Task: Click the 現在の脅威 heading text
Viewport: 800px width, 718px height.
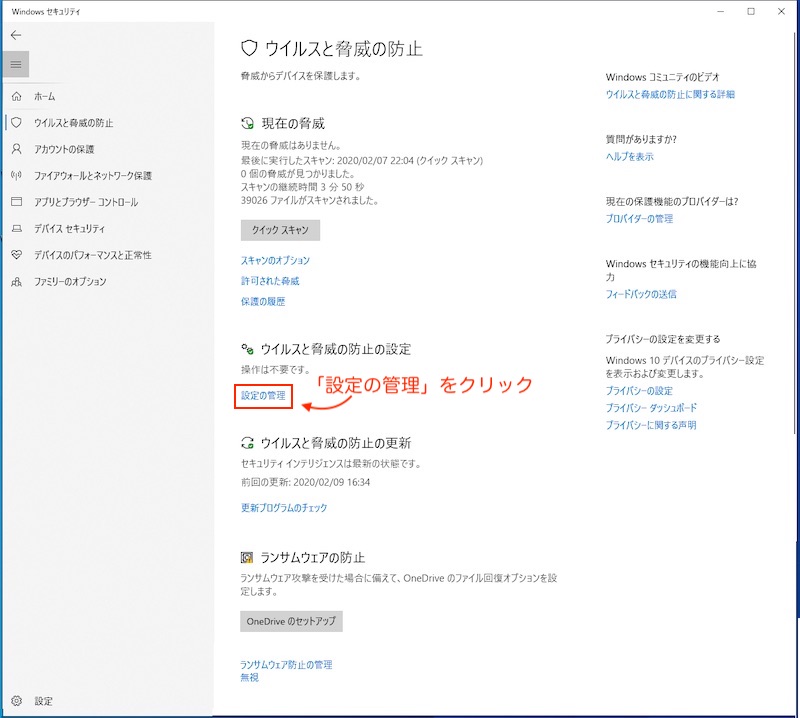Action: [293, 123]
